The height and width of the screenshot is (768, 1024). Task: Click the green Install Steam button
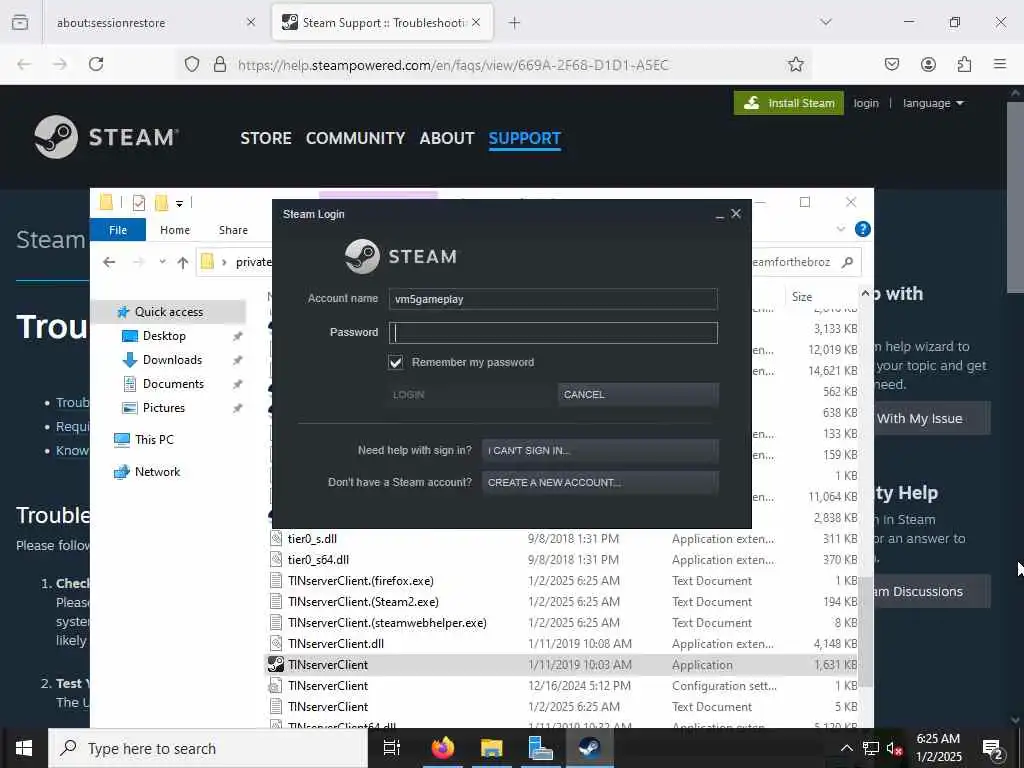[x=789, y=103]
